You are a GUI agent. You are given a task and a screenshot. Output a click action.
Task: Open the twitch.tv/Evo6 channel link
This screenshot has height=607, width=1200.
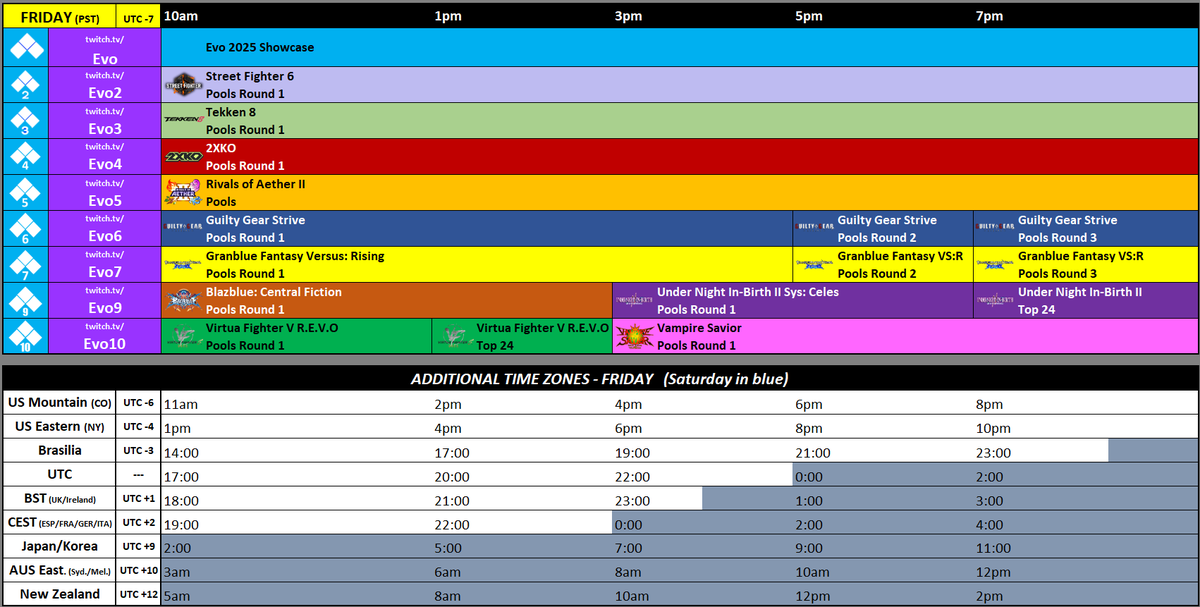pyautogui.click(x=104, y=229)
